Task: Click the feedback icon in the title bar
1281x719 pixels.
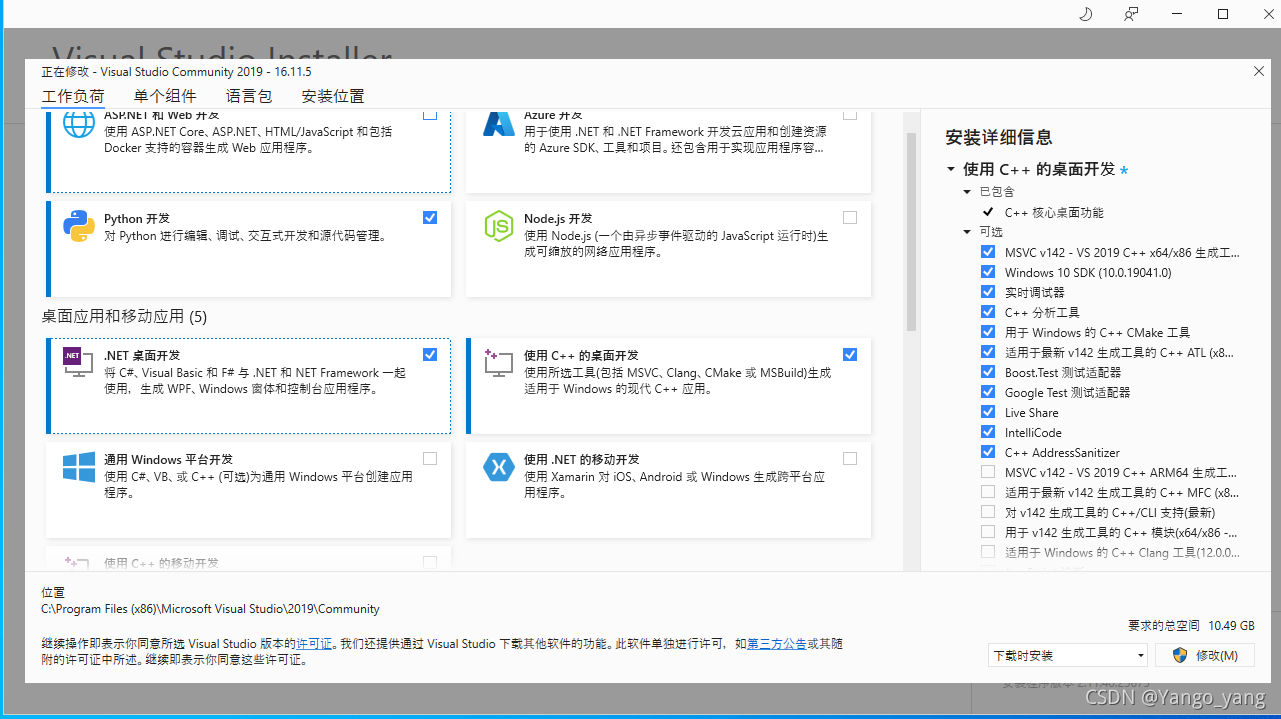Action: coord(1131,14)
